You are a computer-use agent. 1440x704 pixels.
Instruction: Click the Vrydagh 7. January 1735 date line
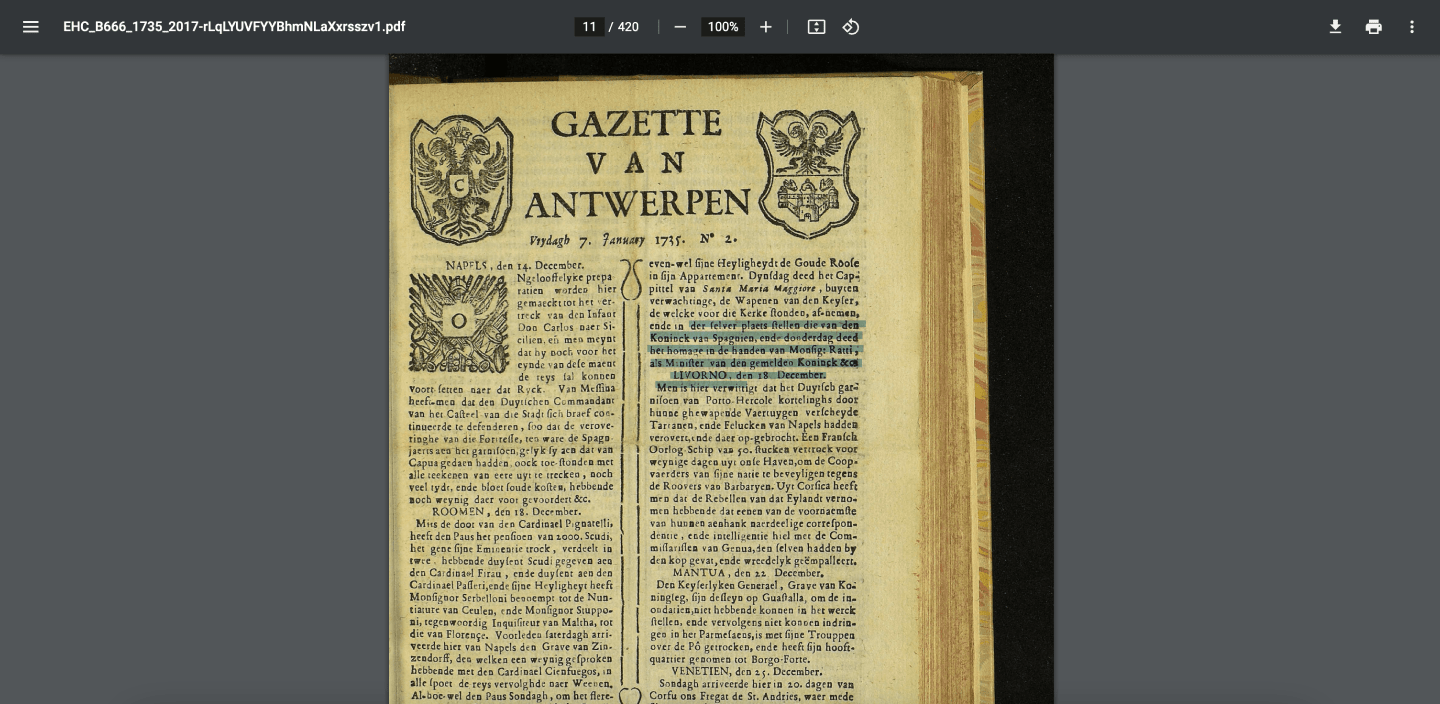633,240
